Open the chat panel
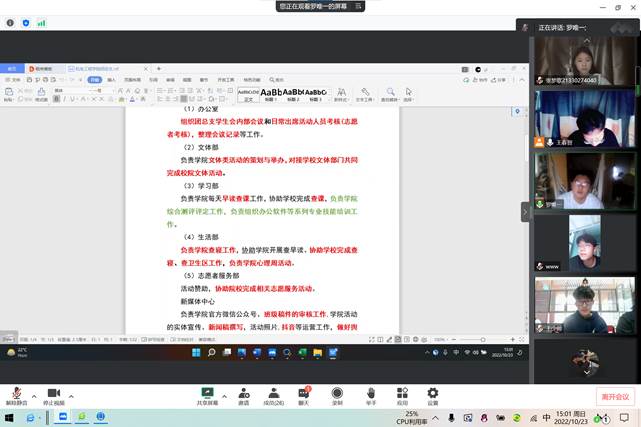This screenshot has height=427, width=641. point(304,396)
